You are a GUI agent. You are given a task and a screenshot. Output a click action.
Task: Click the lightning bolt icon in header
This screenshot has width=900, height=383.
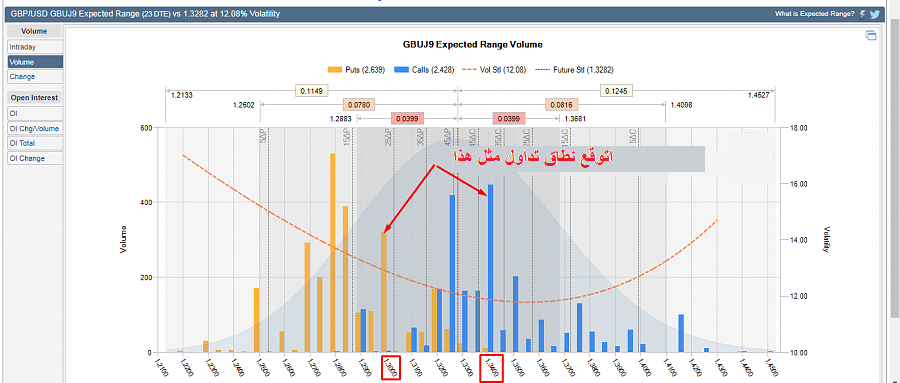862,14
